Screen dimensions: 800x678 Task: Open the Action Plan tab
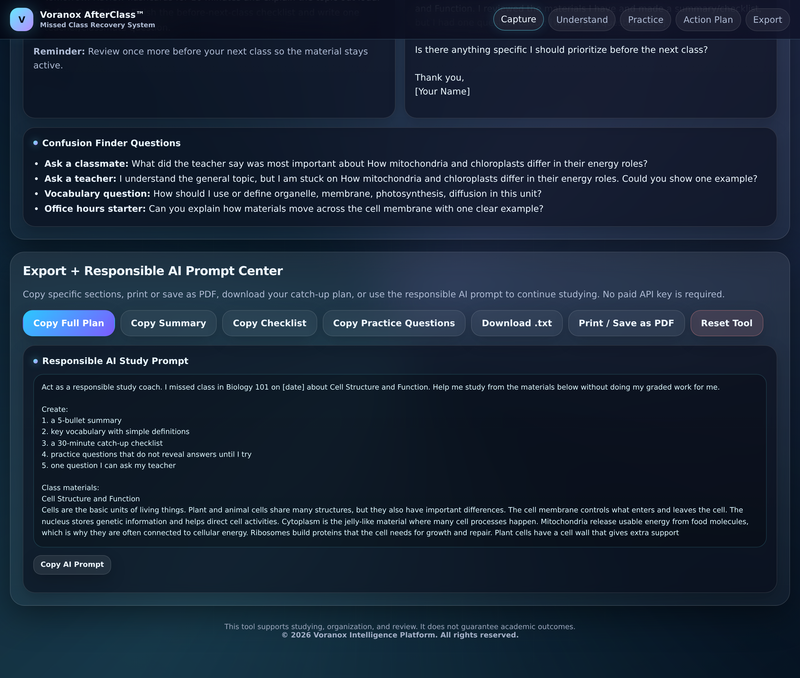pos(708,19)
